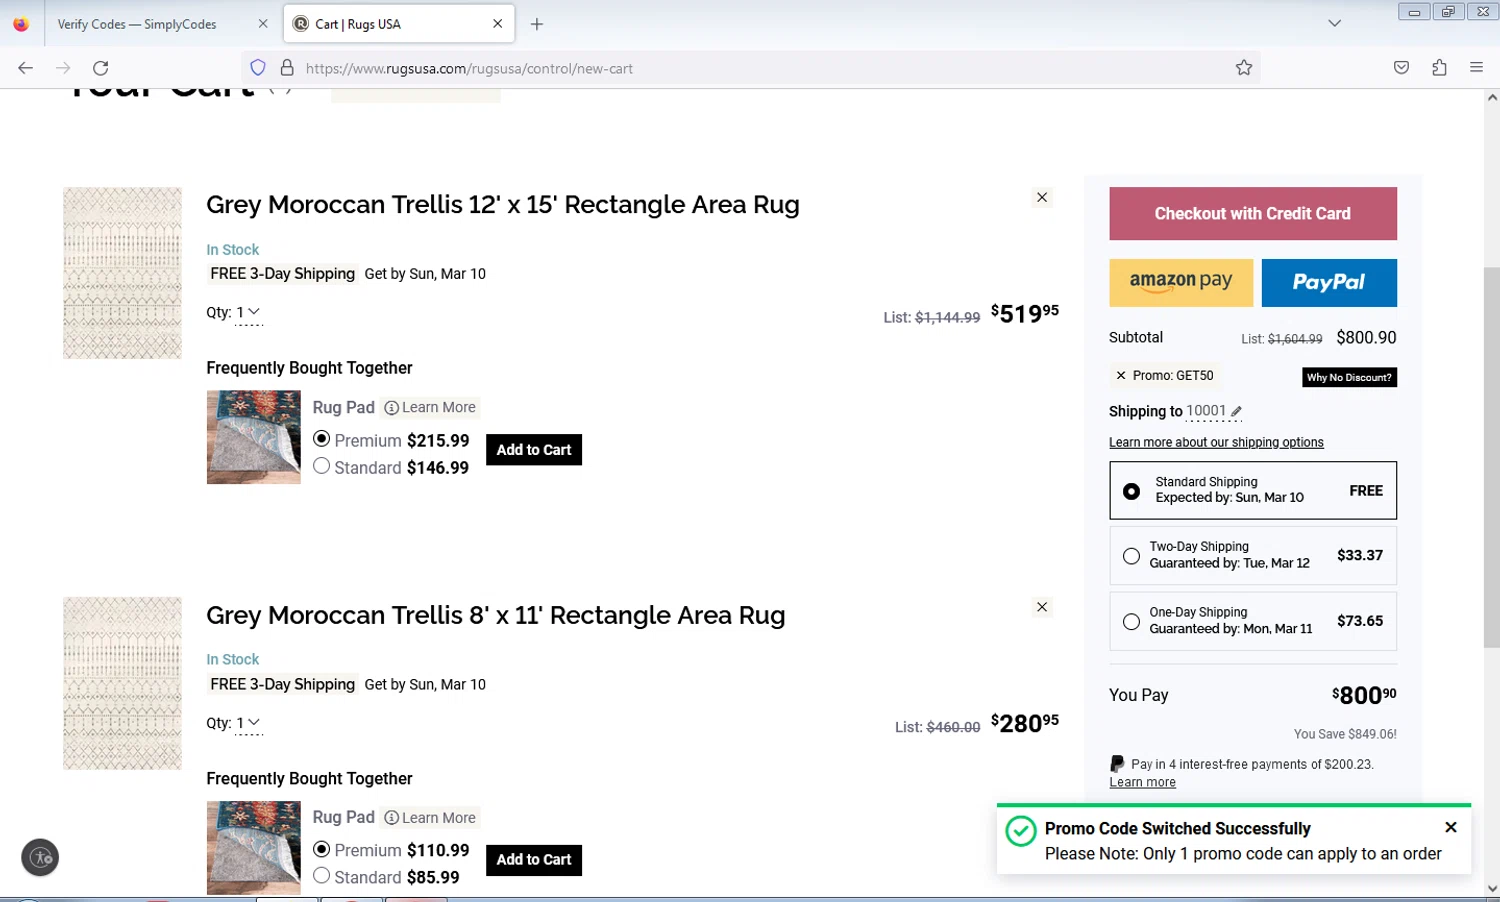Select Standard $146.99 rug pad option
The height and width of the screenshot is (902, 1500).
coord(321,466)
